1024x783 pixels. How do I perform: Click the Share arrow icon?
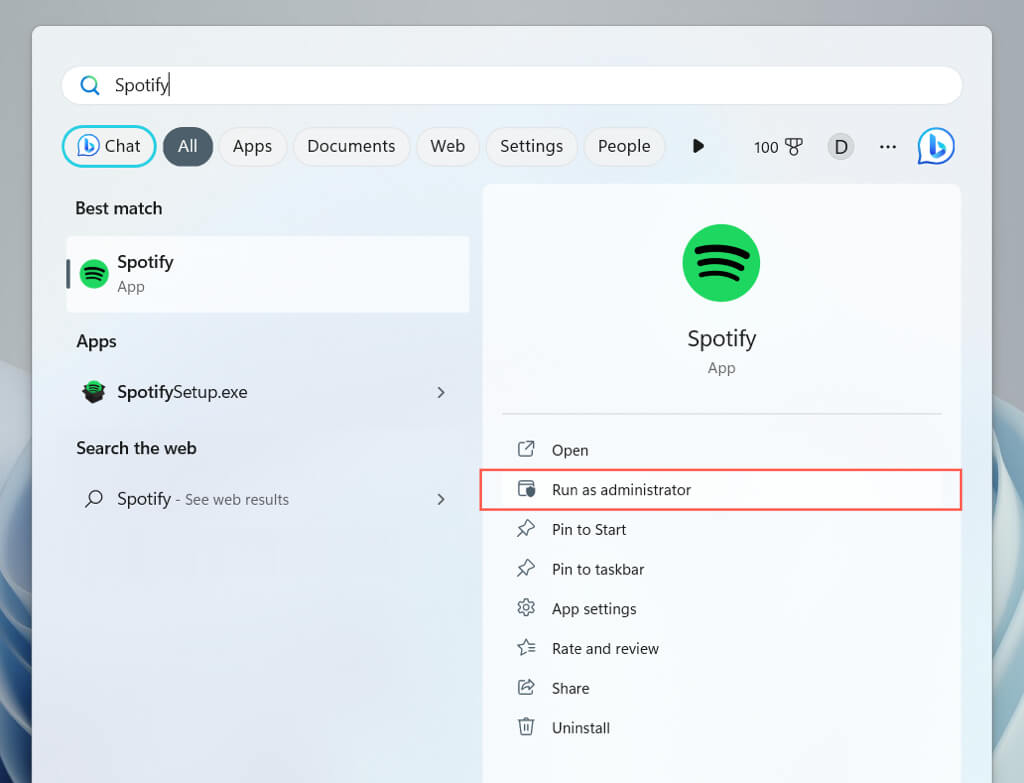526,687
